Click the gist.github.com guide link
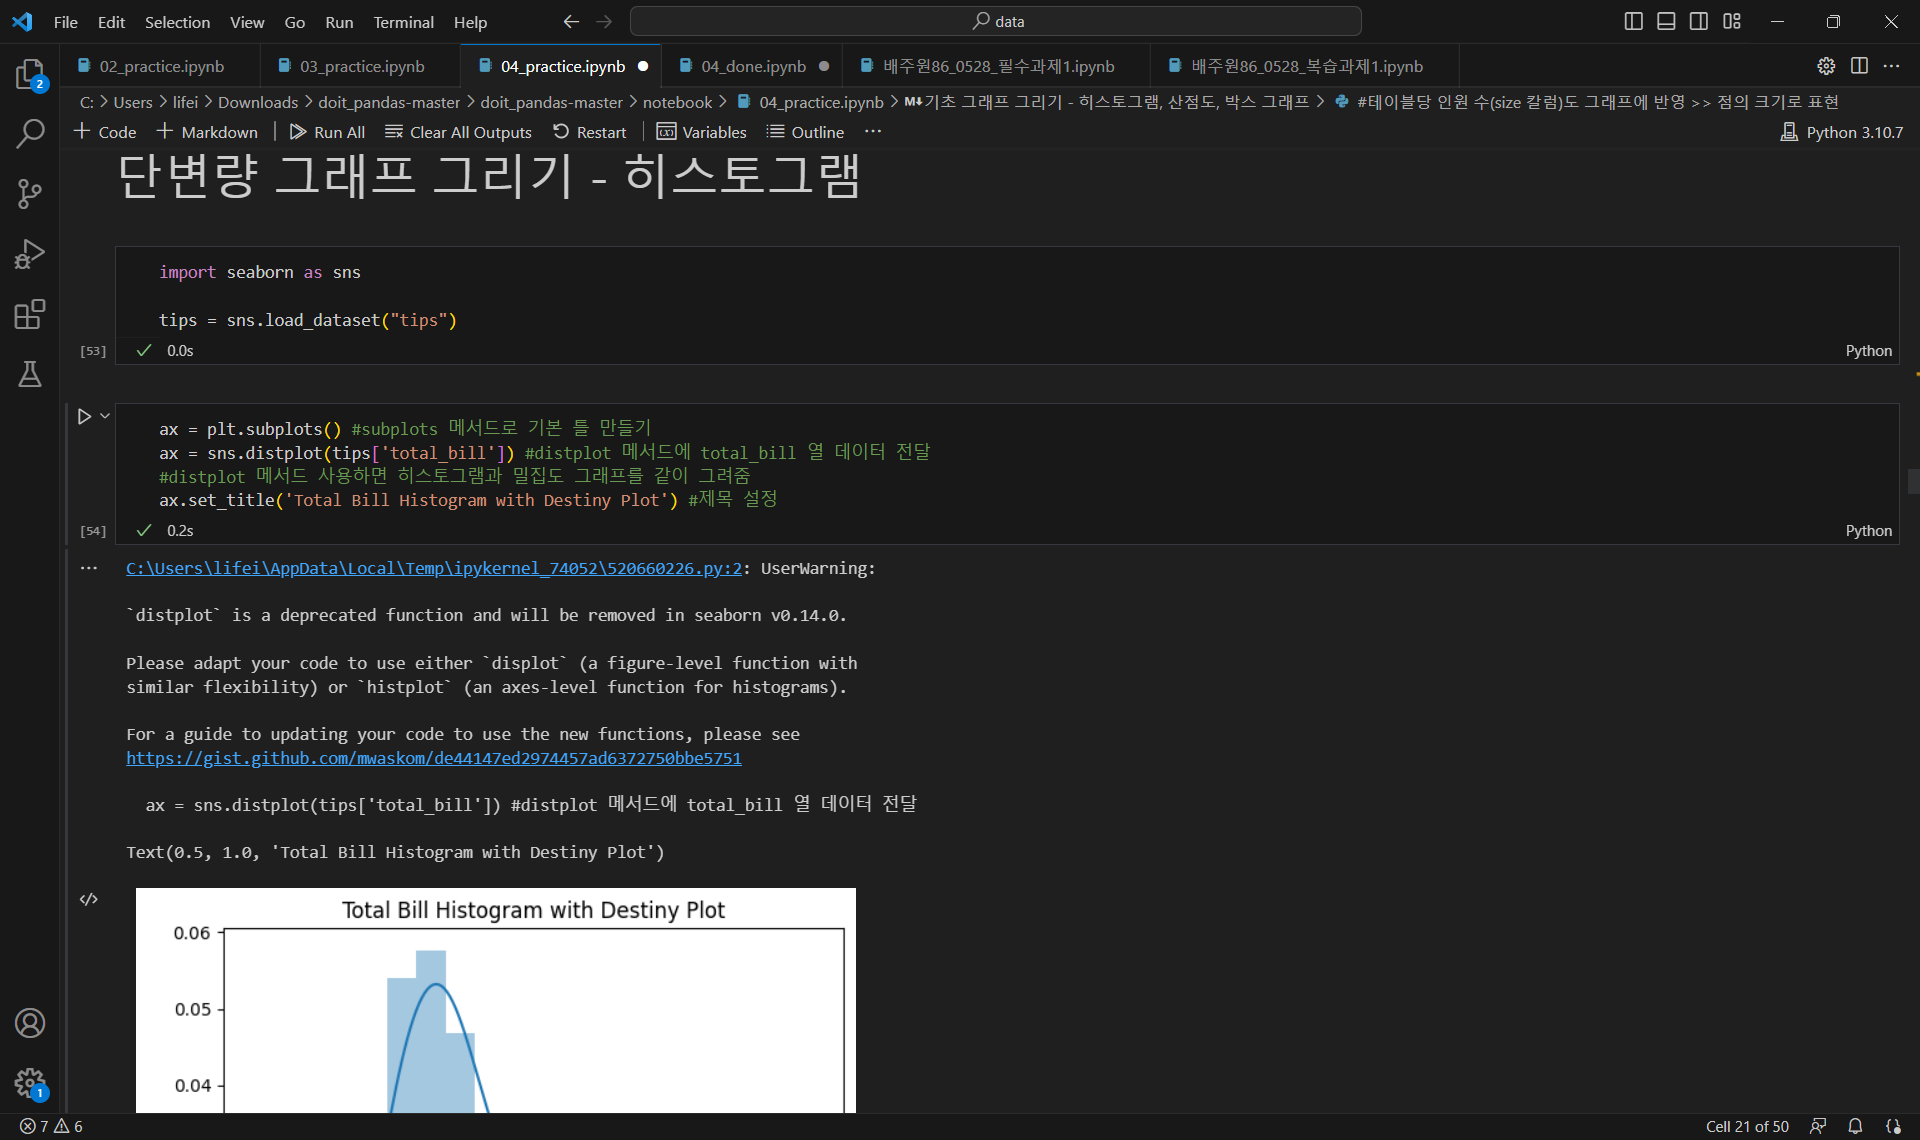 [x=433, y=758]
